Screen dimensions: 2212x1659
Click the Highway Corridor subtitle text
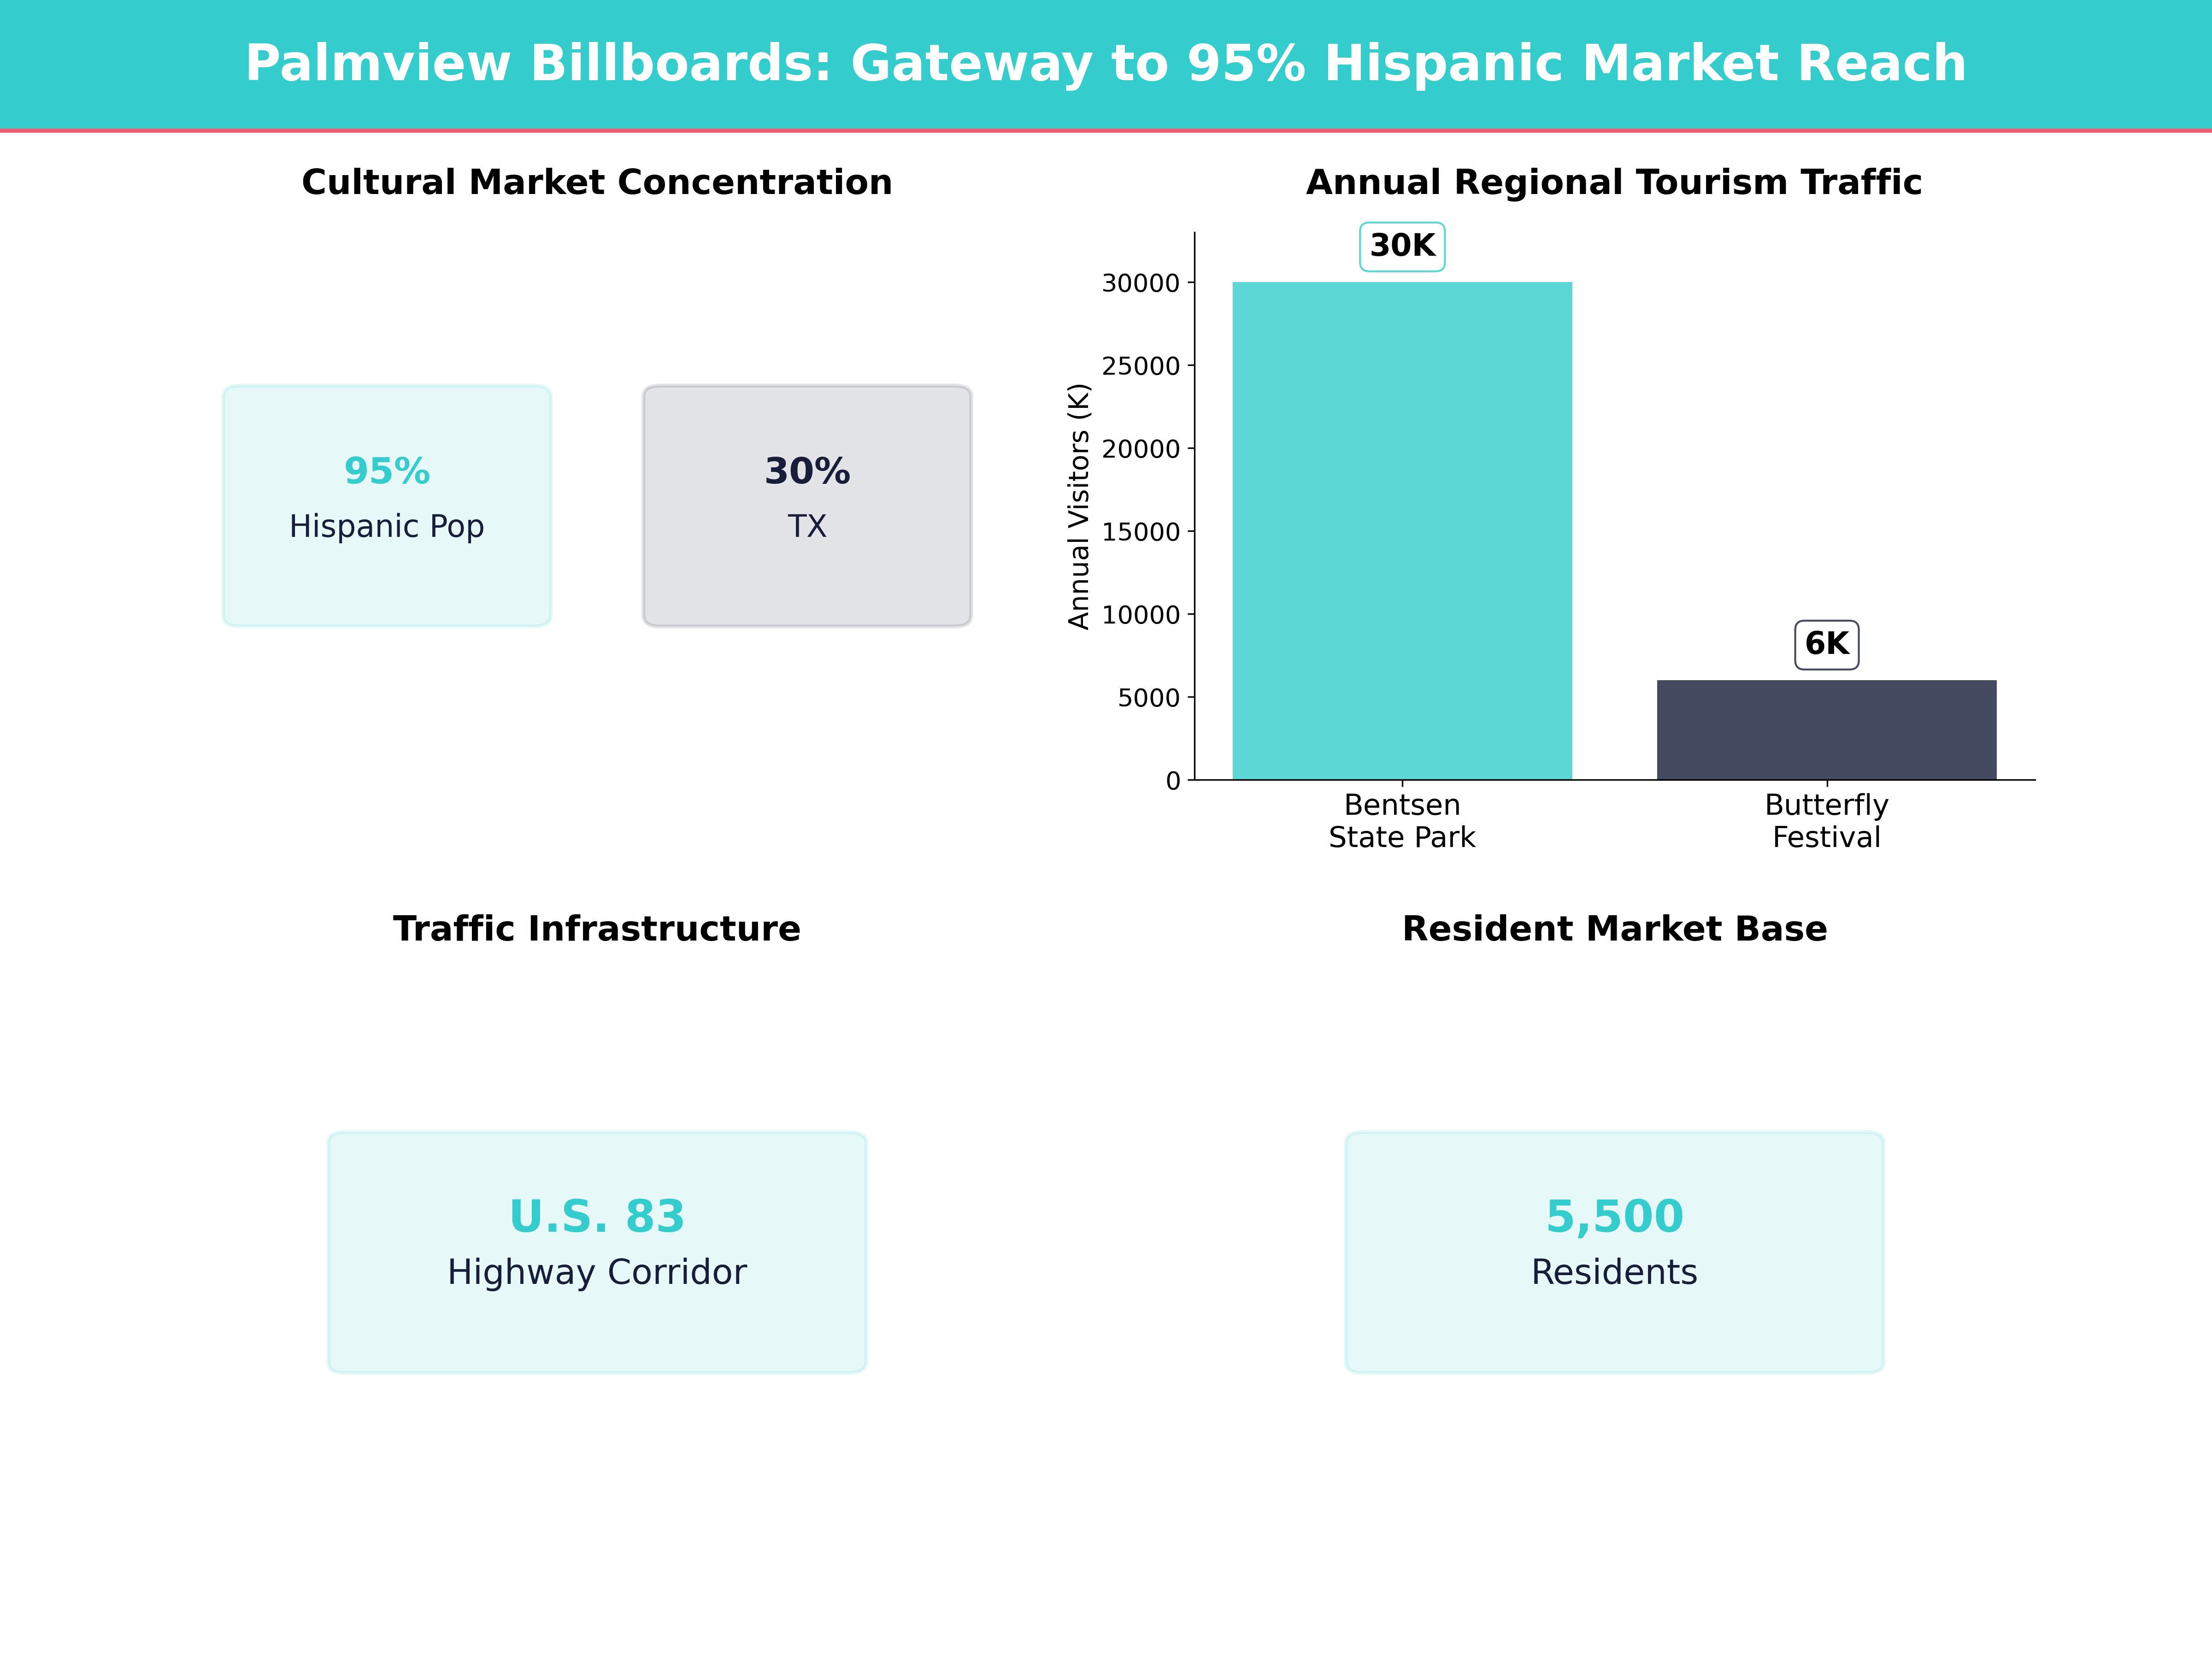click(x=597, y=1273)
